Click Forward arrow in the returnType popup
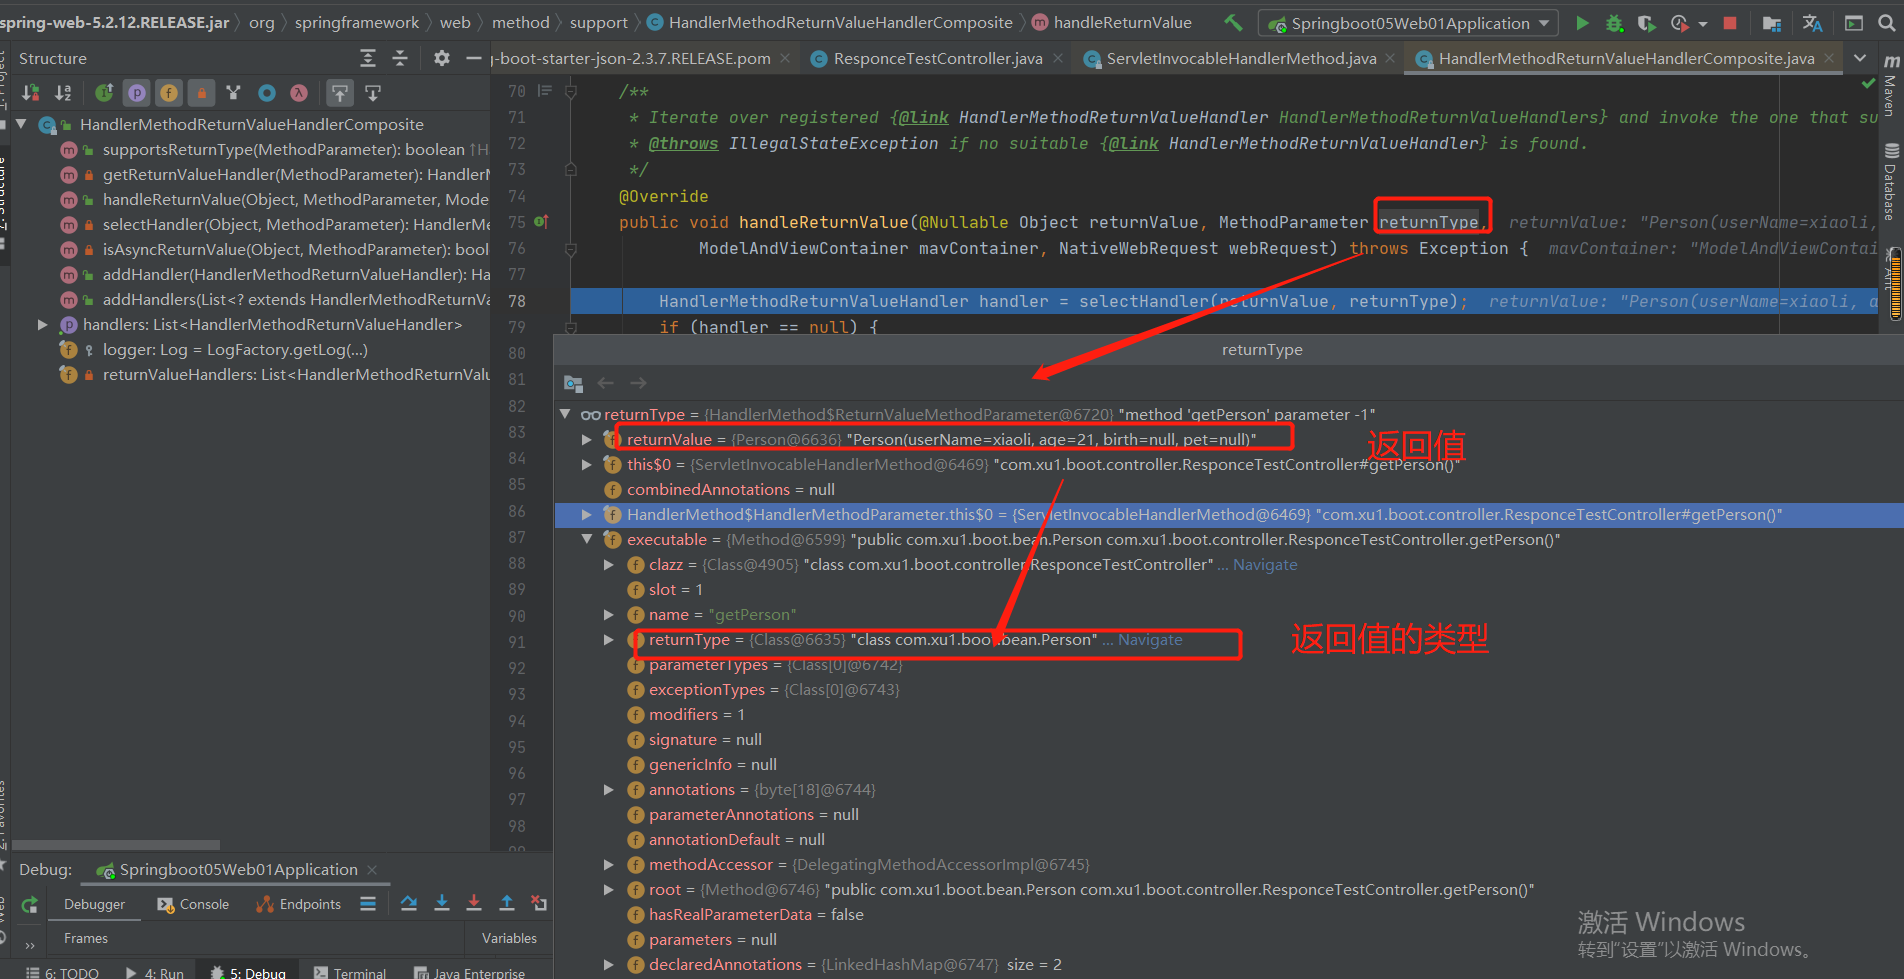This screenshot has width=1904, height=979. (x=638, y=383)
